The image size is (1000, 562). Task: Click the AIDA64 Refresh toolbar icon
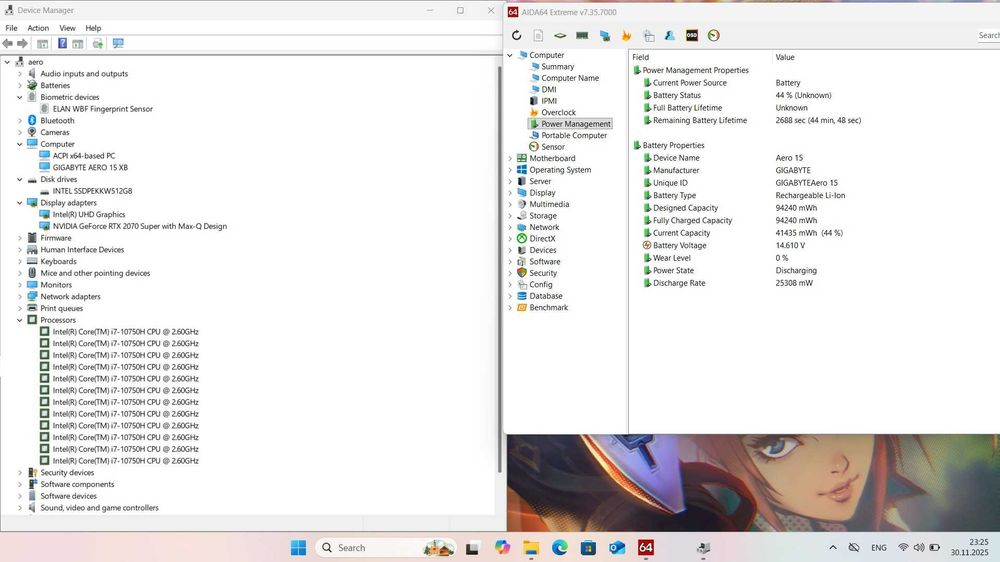click(x=517, y=36)
